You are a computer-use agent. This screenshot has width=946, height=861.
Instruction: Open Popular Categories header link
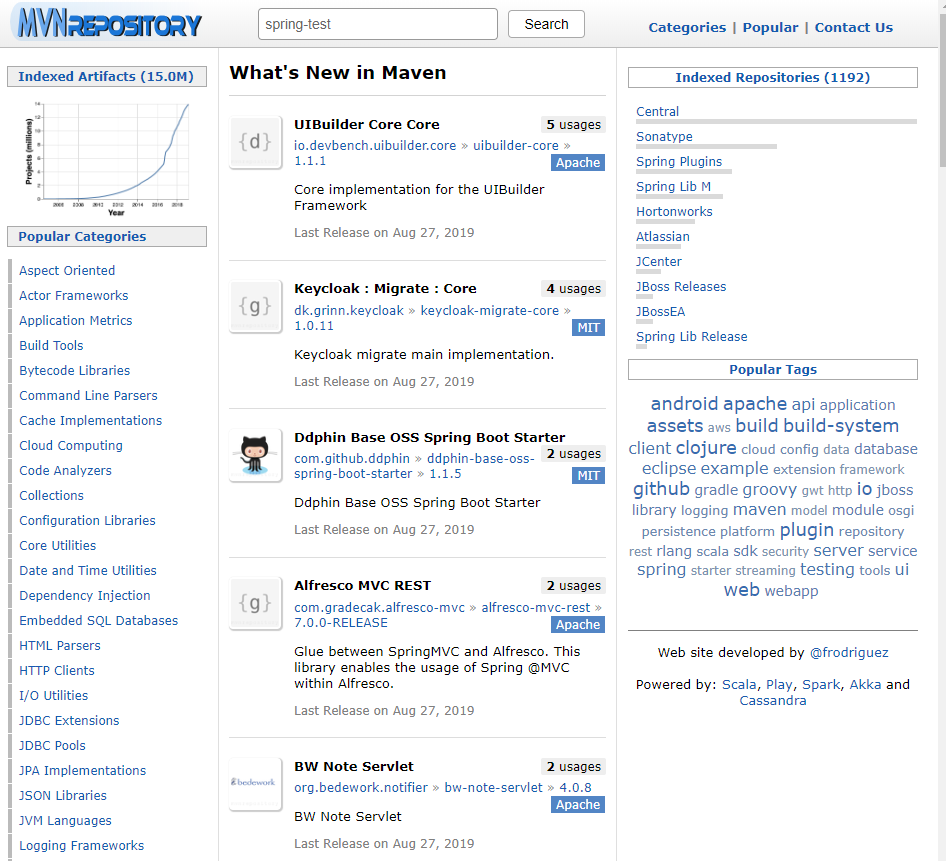[x=82, y=237]
